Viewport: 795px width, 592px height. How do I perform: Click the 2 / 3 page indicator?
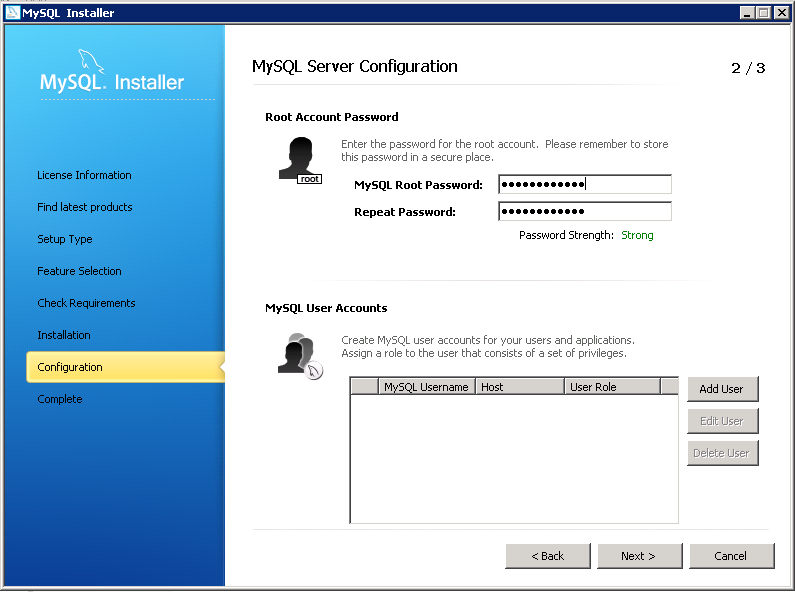pyautogui.click(x=748, y=68)
